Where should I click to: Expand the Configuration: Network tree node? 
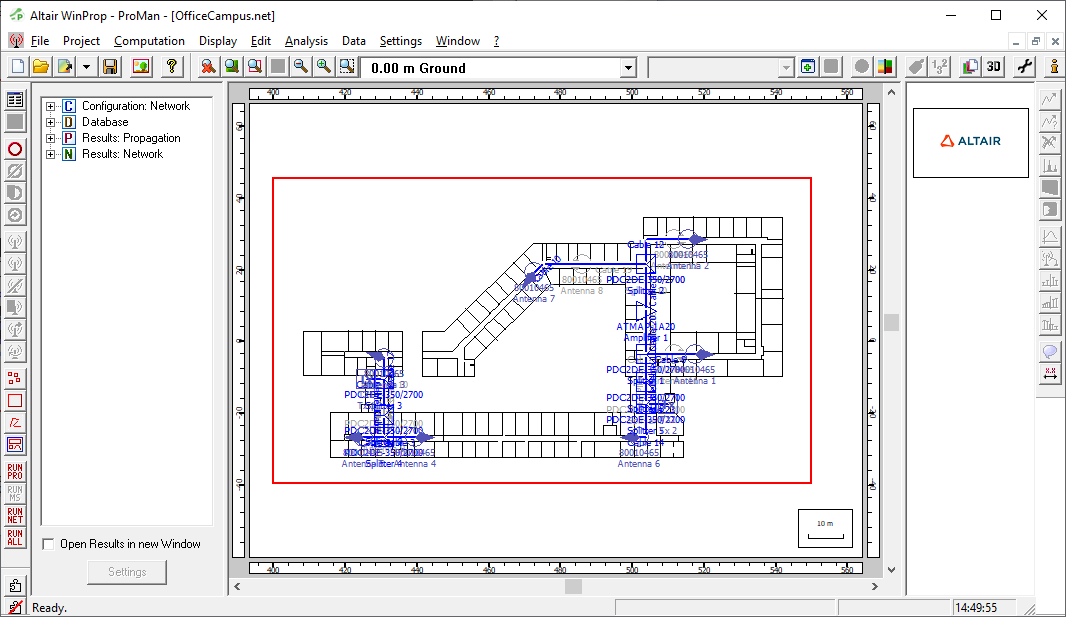tap(50, 106)
